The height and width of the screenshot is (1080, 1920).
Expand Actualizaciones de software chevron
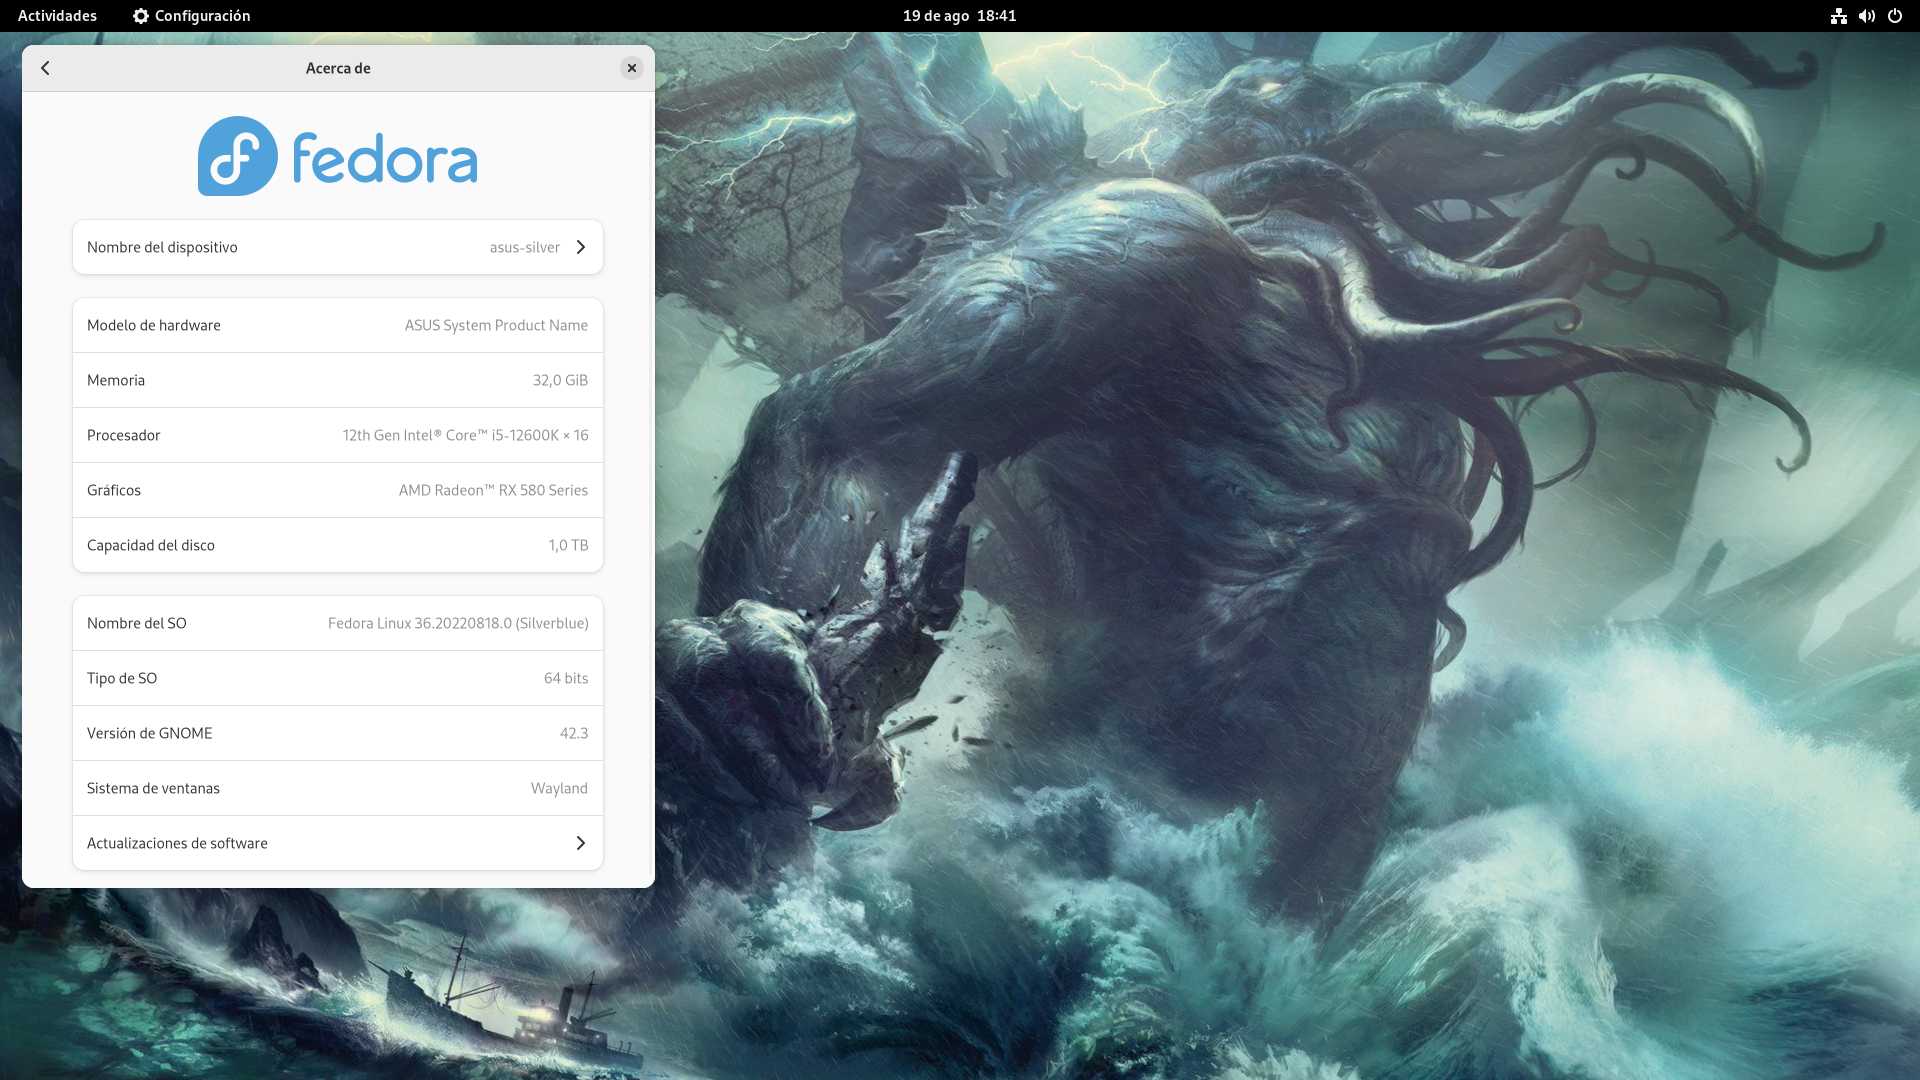(580, 843)
